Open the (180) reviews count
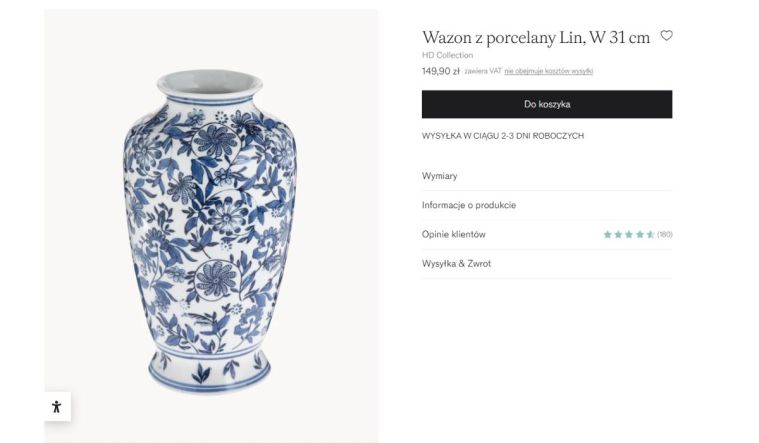This screenshot has height=443, width=759. [x=665, y=234]
